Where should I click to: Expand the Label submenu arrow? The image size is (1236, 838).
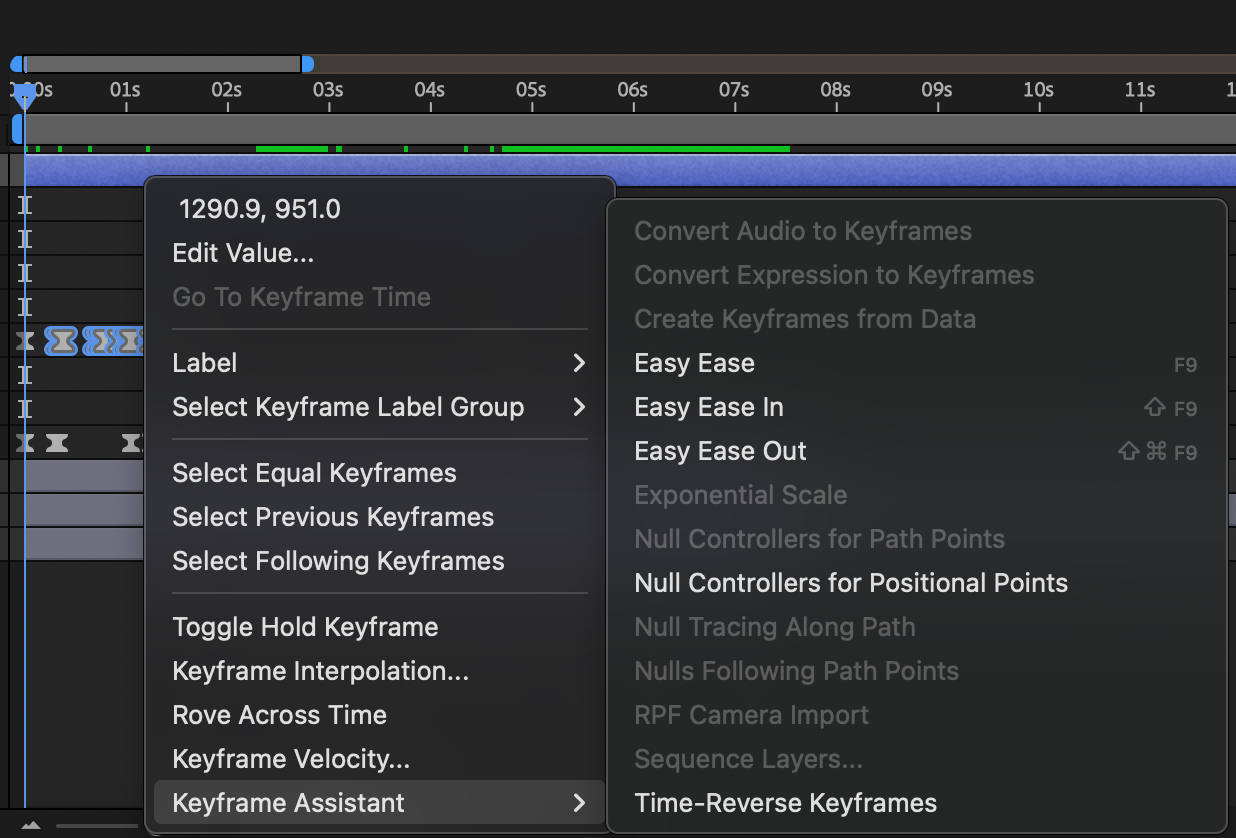[578, 363]
